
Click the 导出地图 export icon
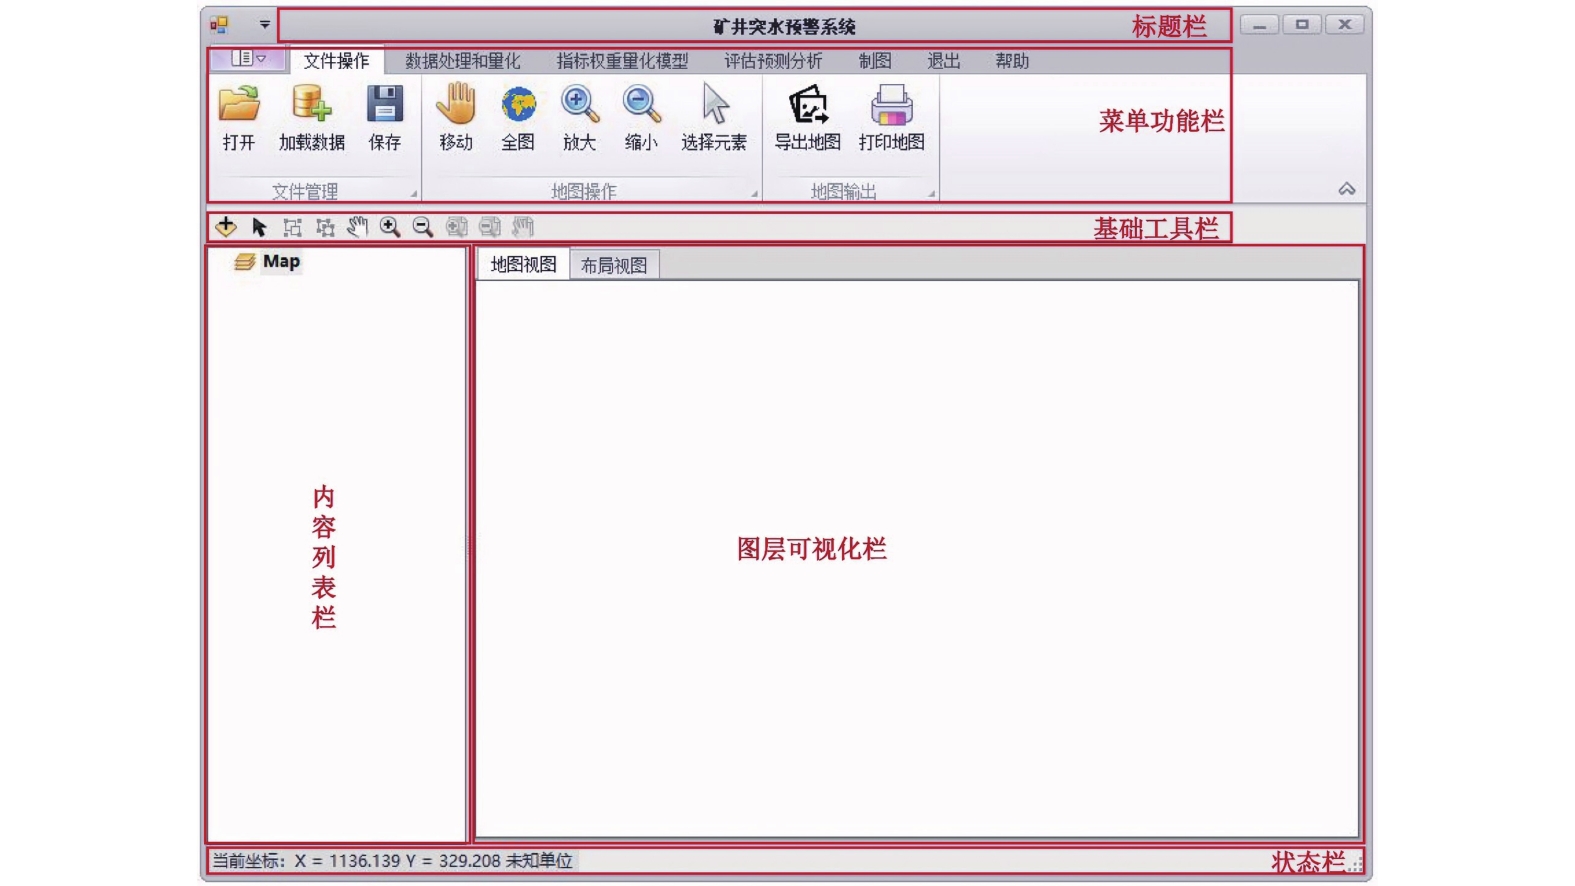(x=808, y=105)
